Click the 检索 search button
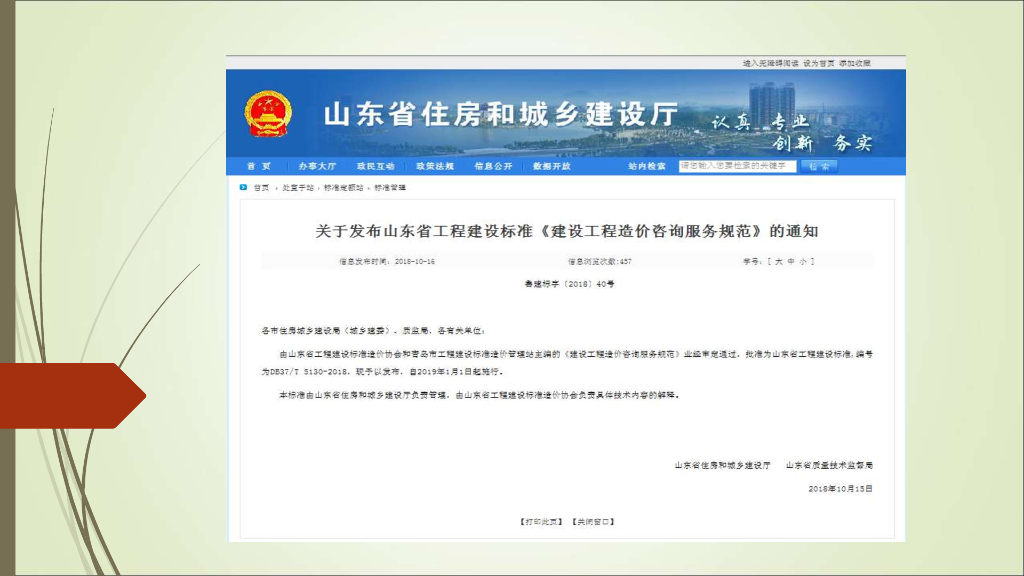Viewport: 1024px width, 576px height. (x=819, y=167)
